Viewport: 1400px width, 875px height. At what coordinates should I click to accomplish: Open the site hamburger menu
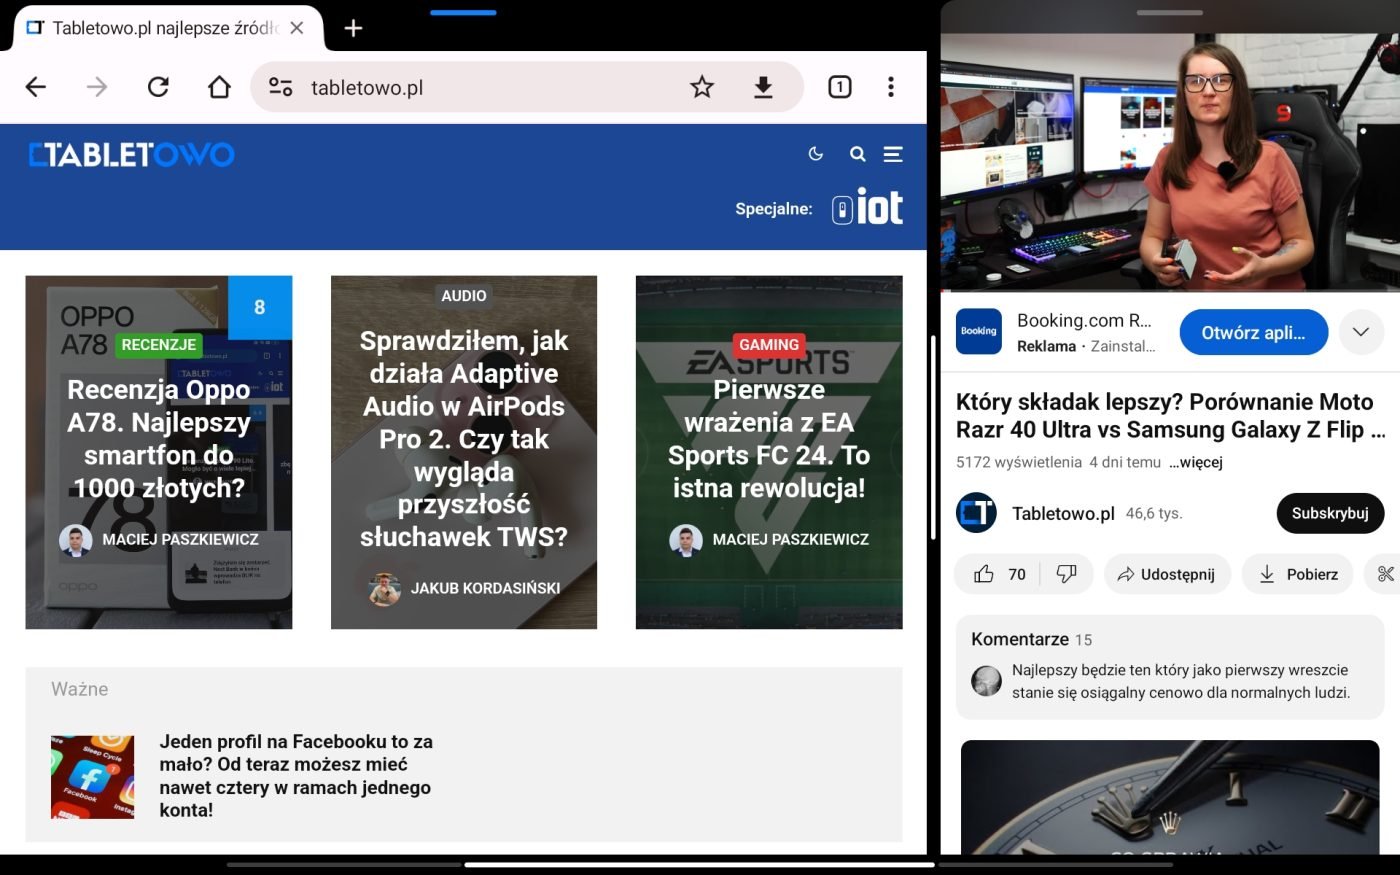point(893,154)
